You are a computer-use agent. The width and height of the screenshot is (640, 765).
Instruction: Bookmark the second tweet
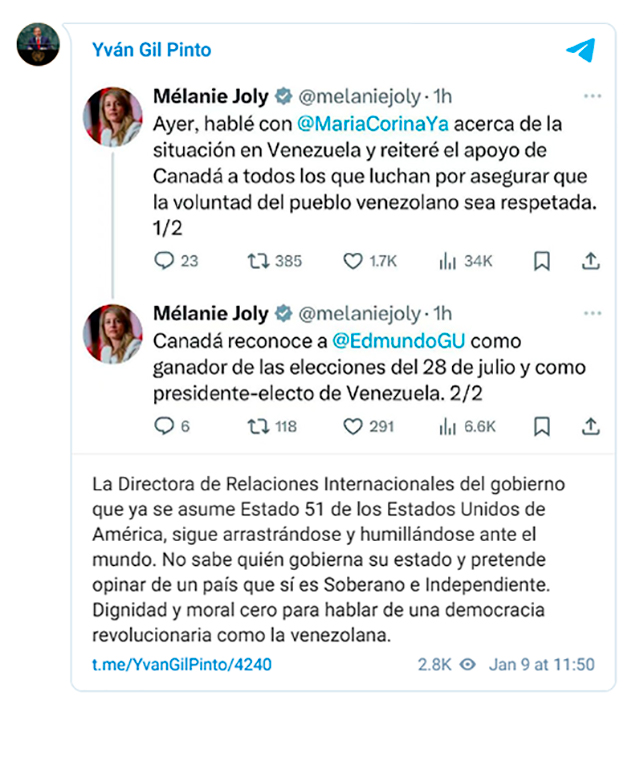541,426
